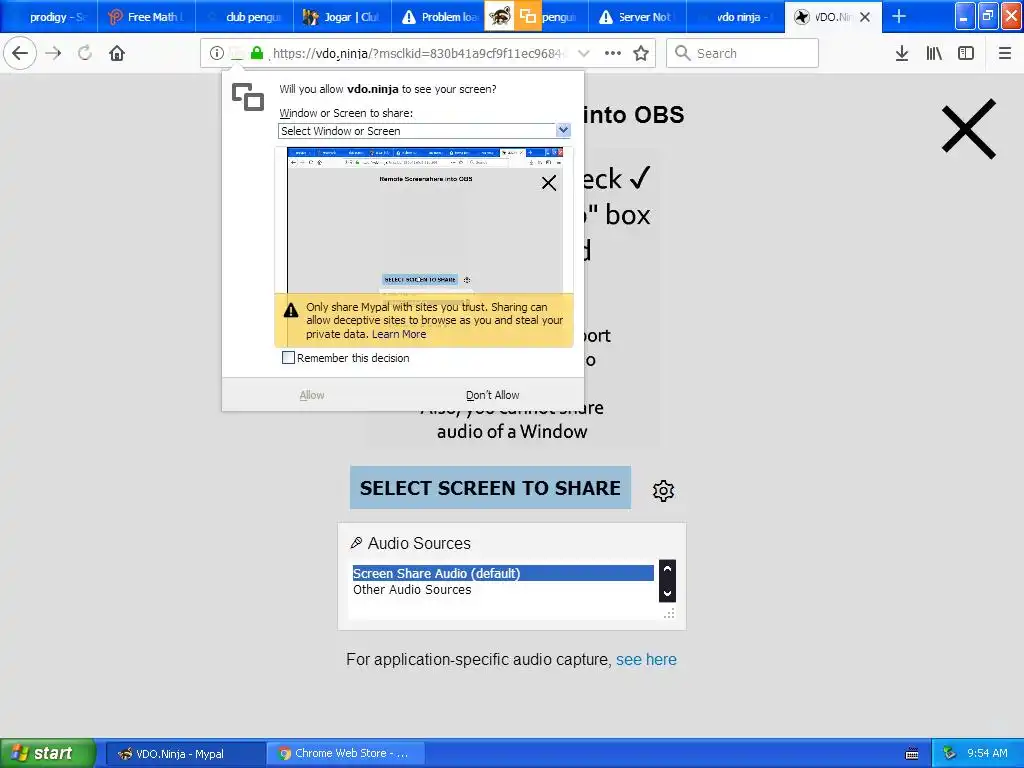Select Screen Share Audio (default) in the list

pyautogui.click(x=503, y=573)
